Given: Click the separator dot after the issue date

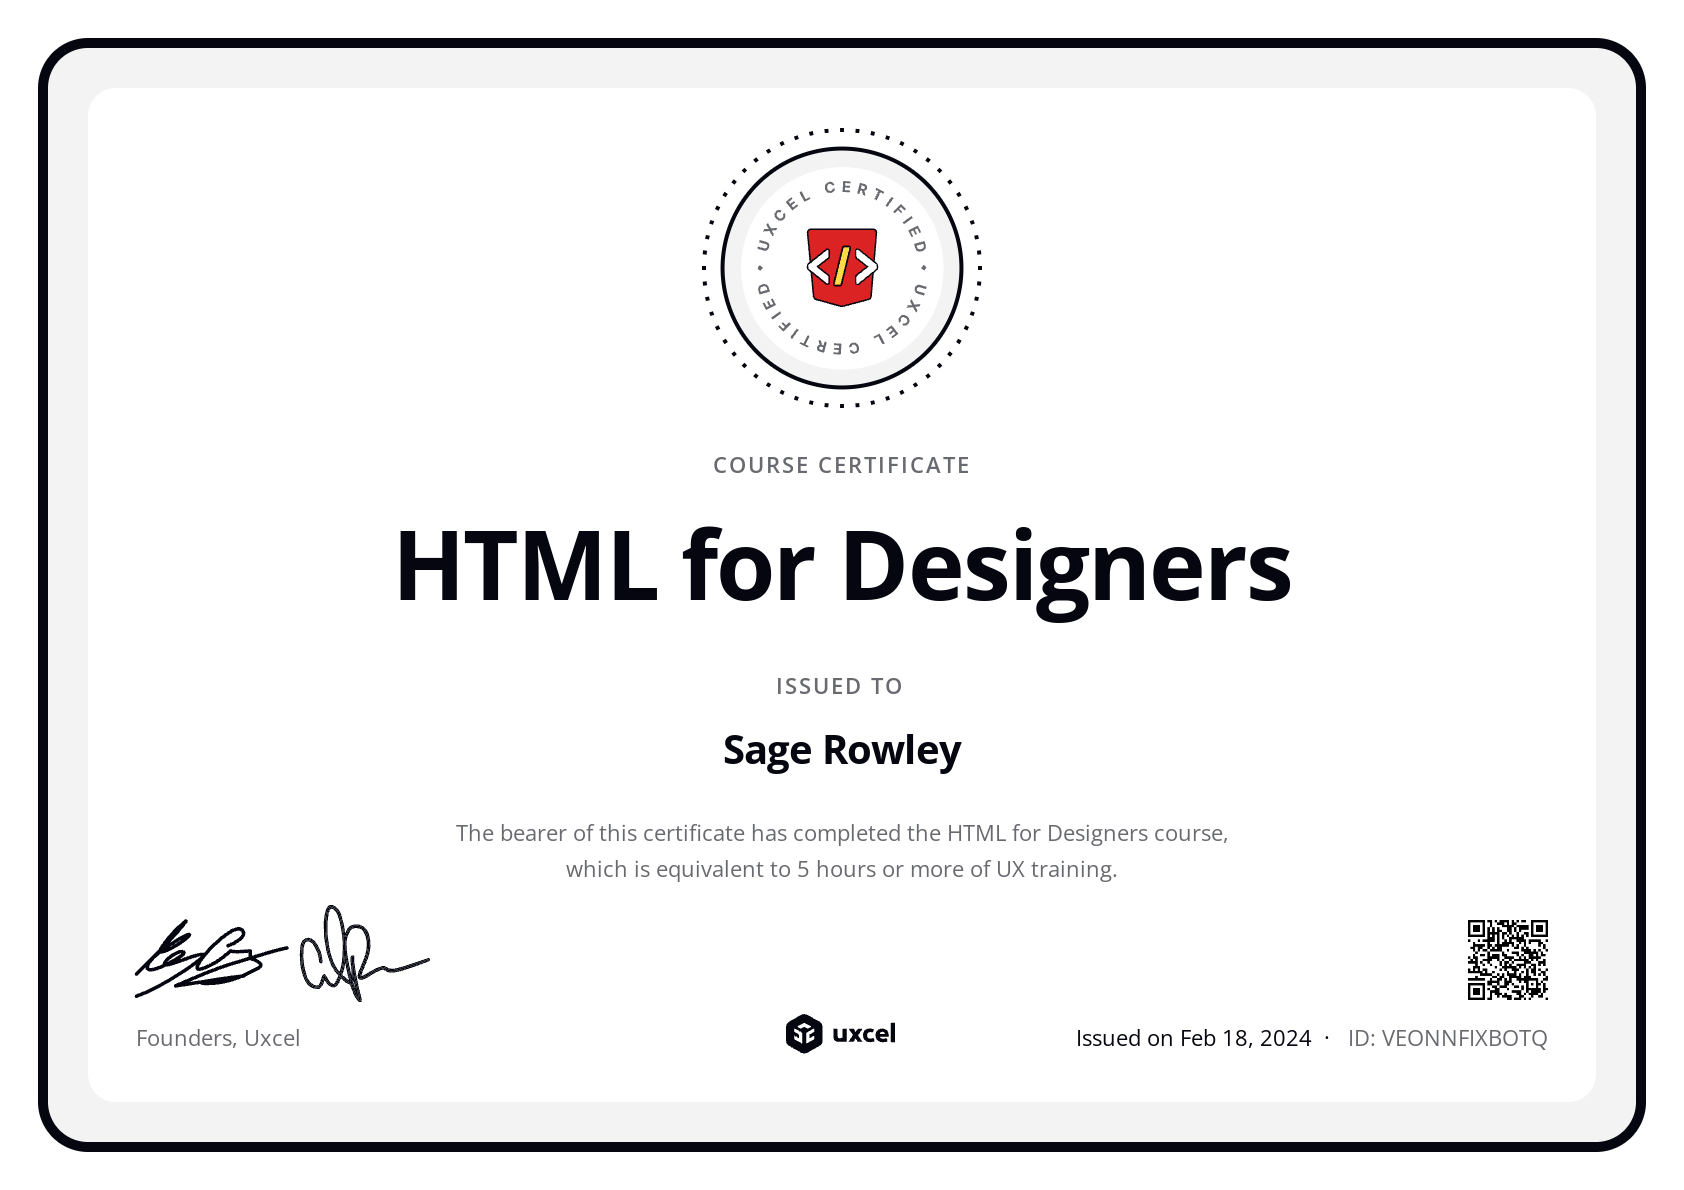Looking at the screenshot, I should (x=1327, y=1037).
